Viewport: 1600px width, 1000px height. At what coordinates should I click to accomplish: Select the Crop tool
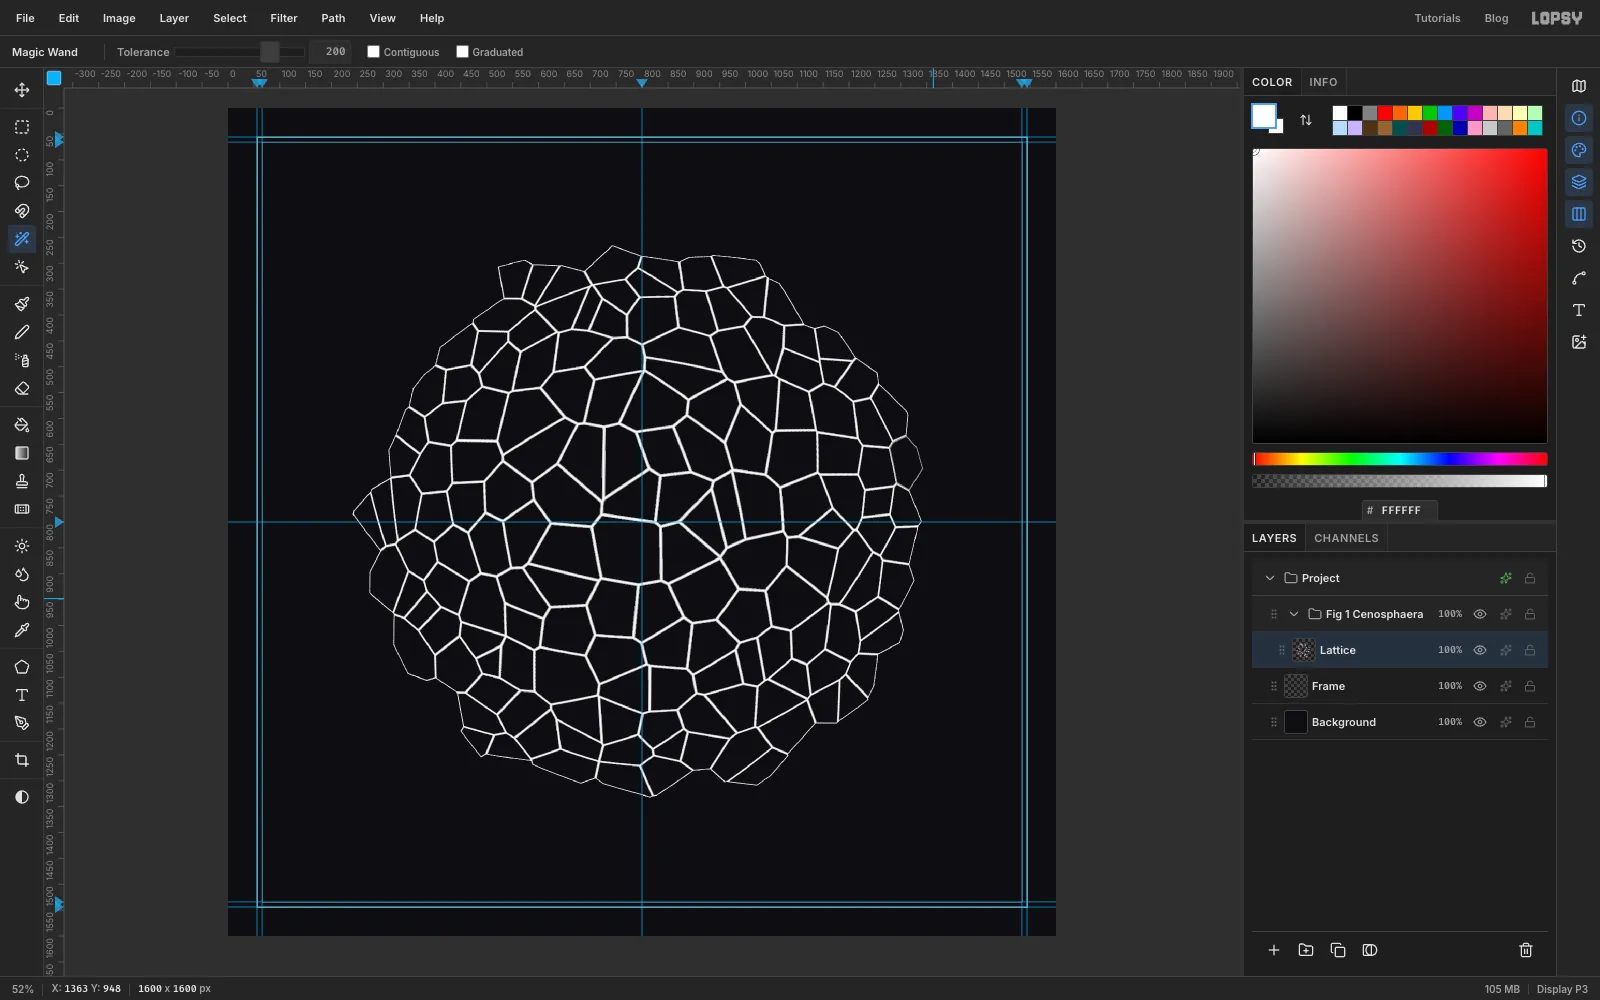(x=22, y=760)
